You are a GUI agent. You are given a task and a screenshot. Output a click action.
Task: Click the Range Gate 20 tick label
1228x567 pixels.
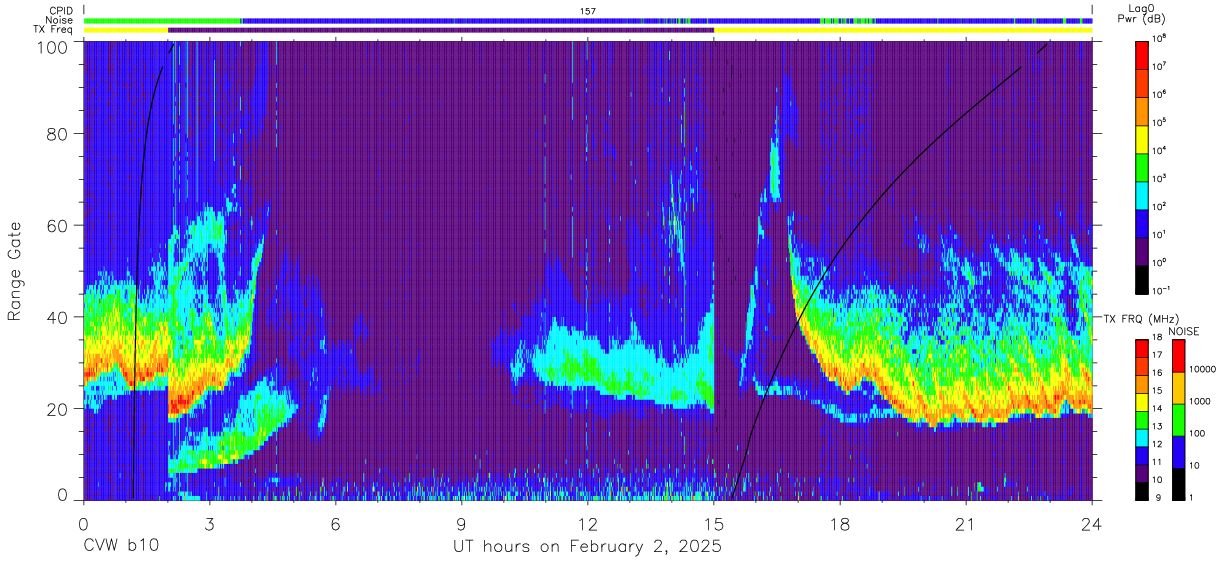coord(57,408)
